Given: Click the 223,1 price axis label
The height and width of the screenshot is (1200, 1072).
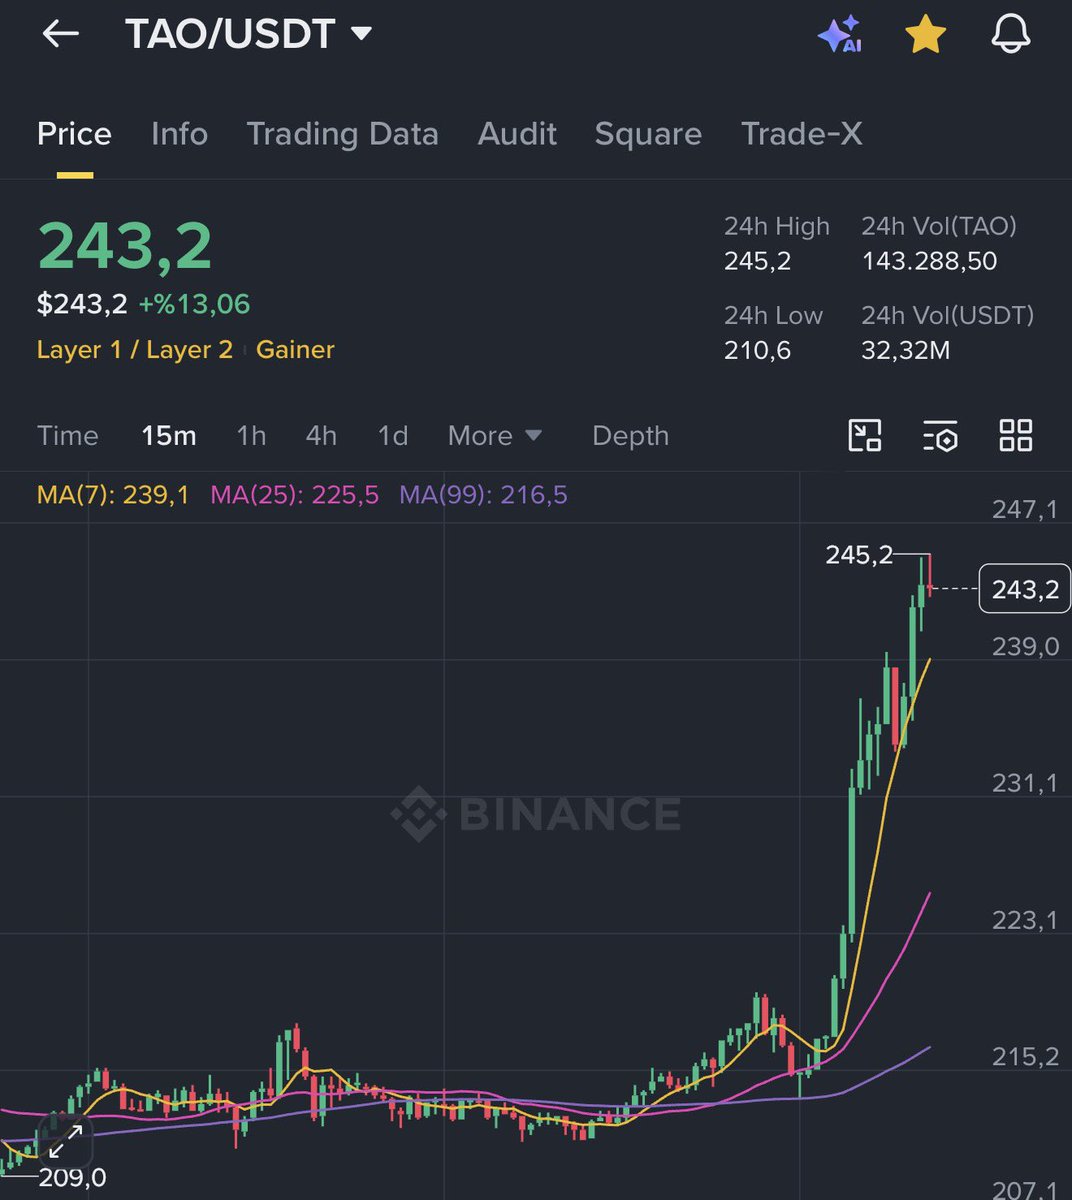Looking at the screenshot, I should point(1025,920).
